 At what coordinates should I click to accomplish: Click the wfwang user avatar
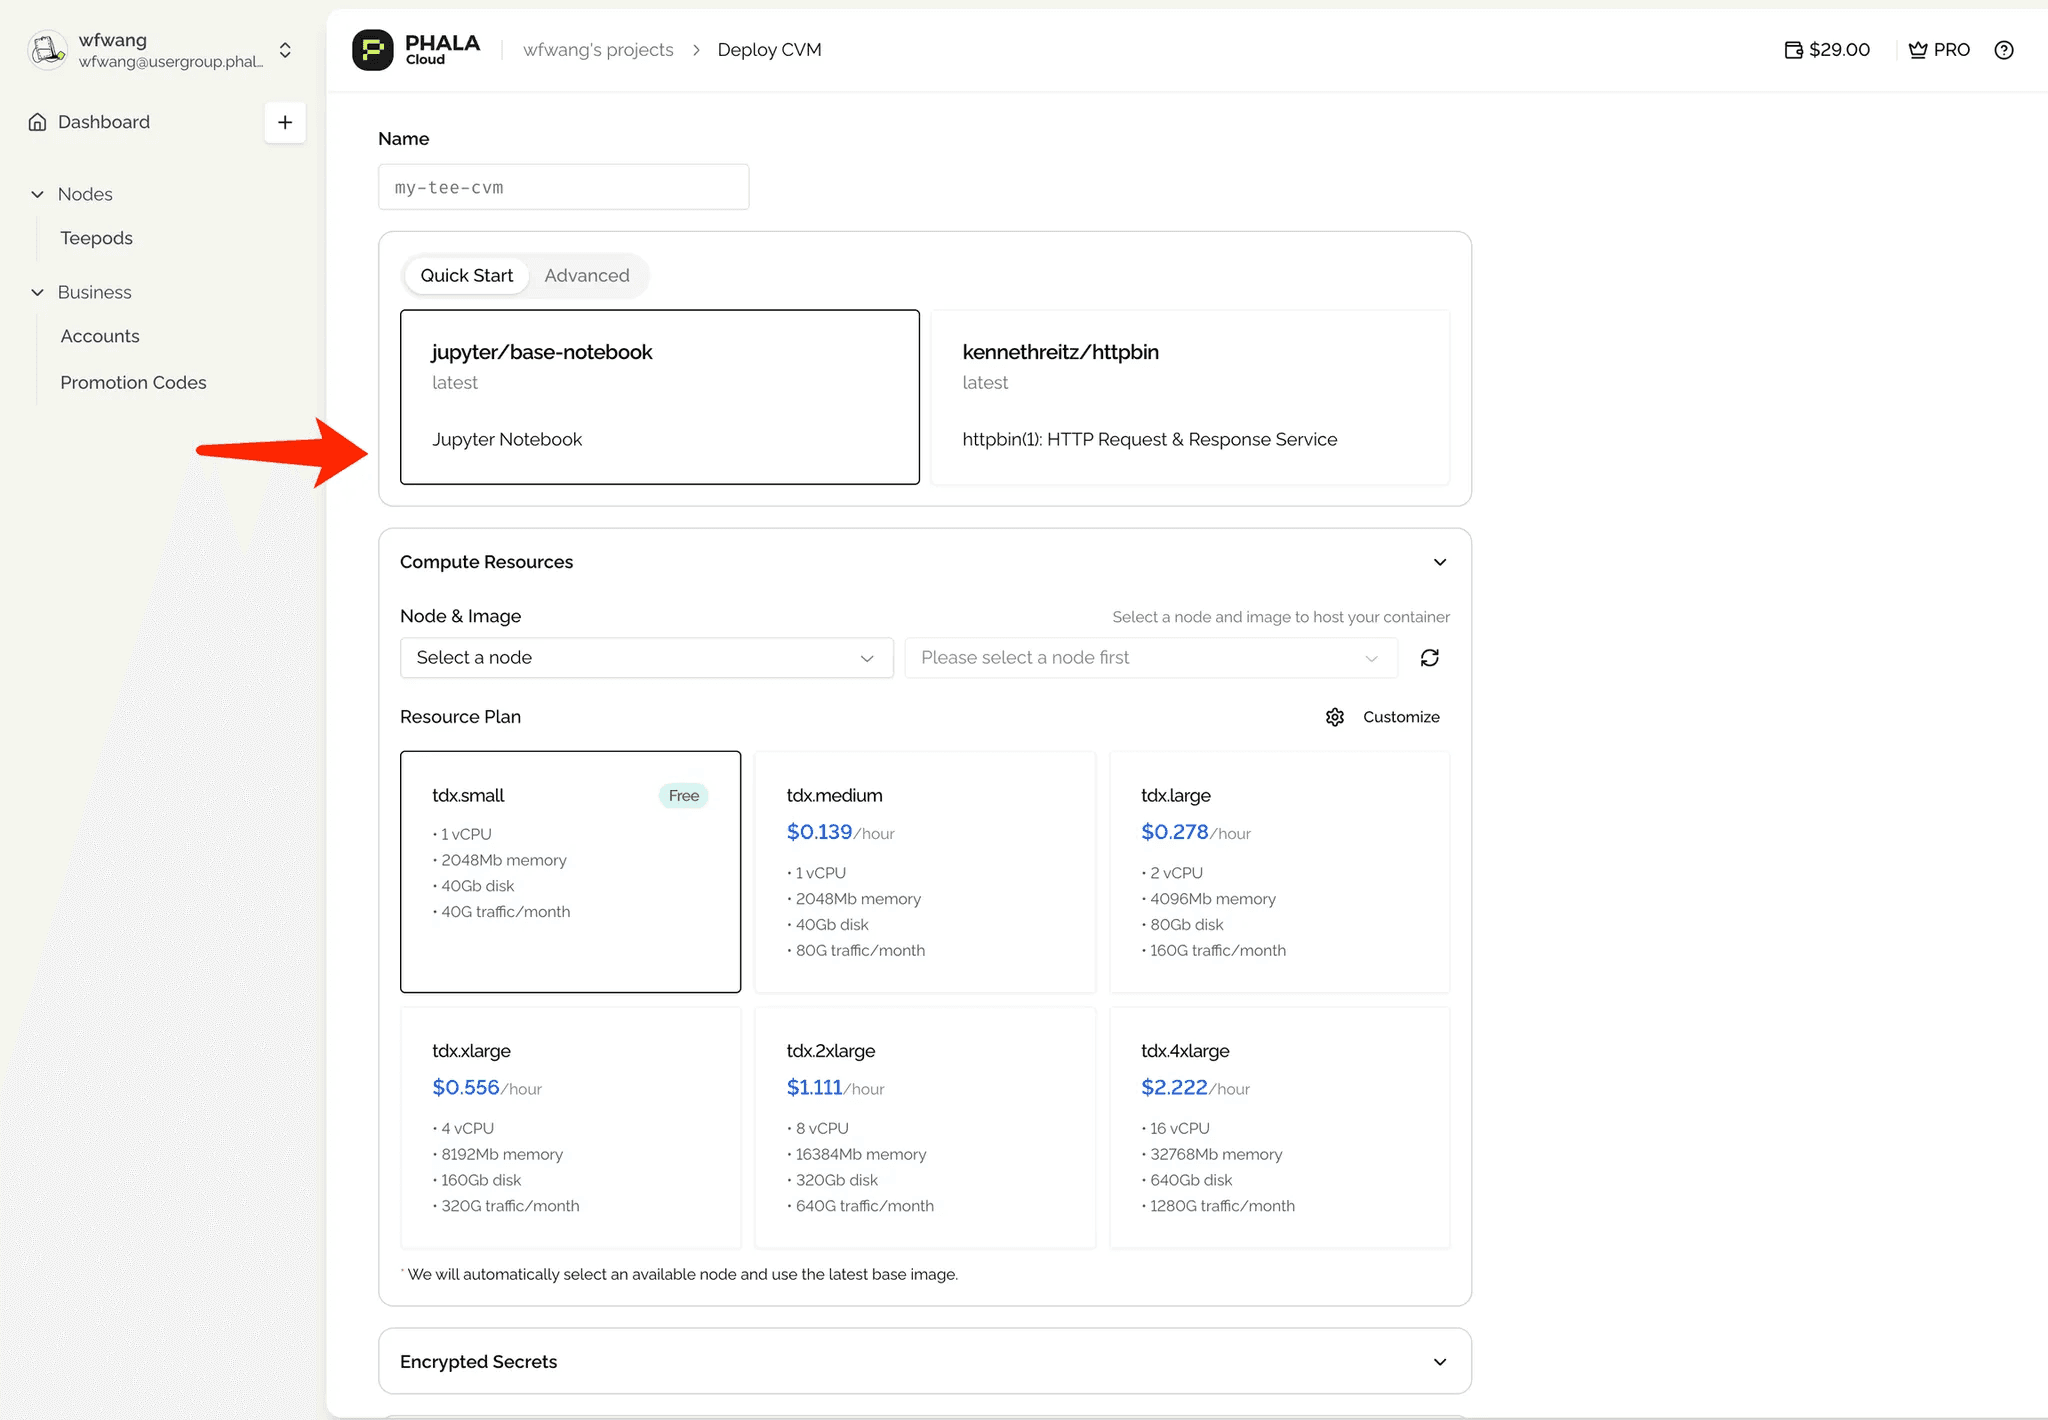47,50
